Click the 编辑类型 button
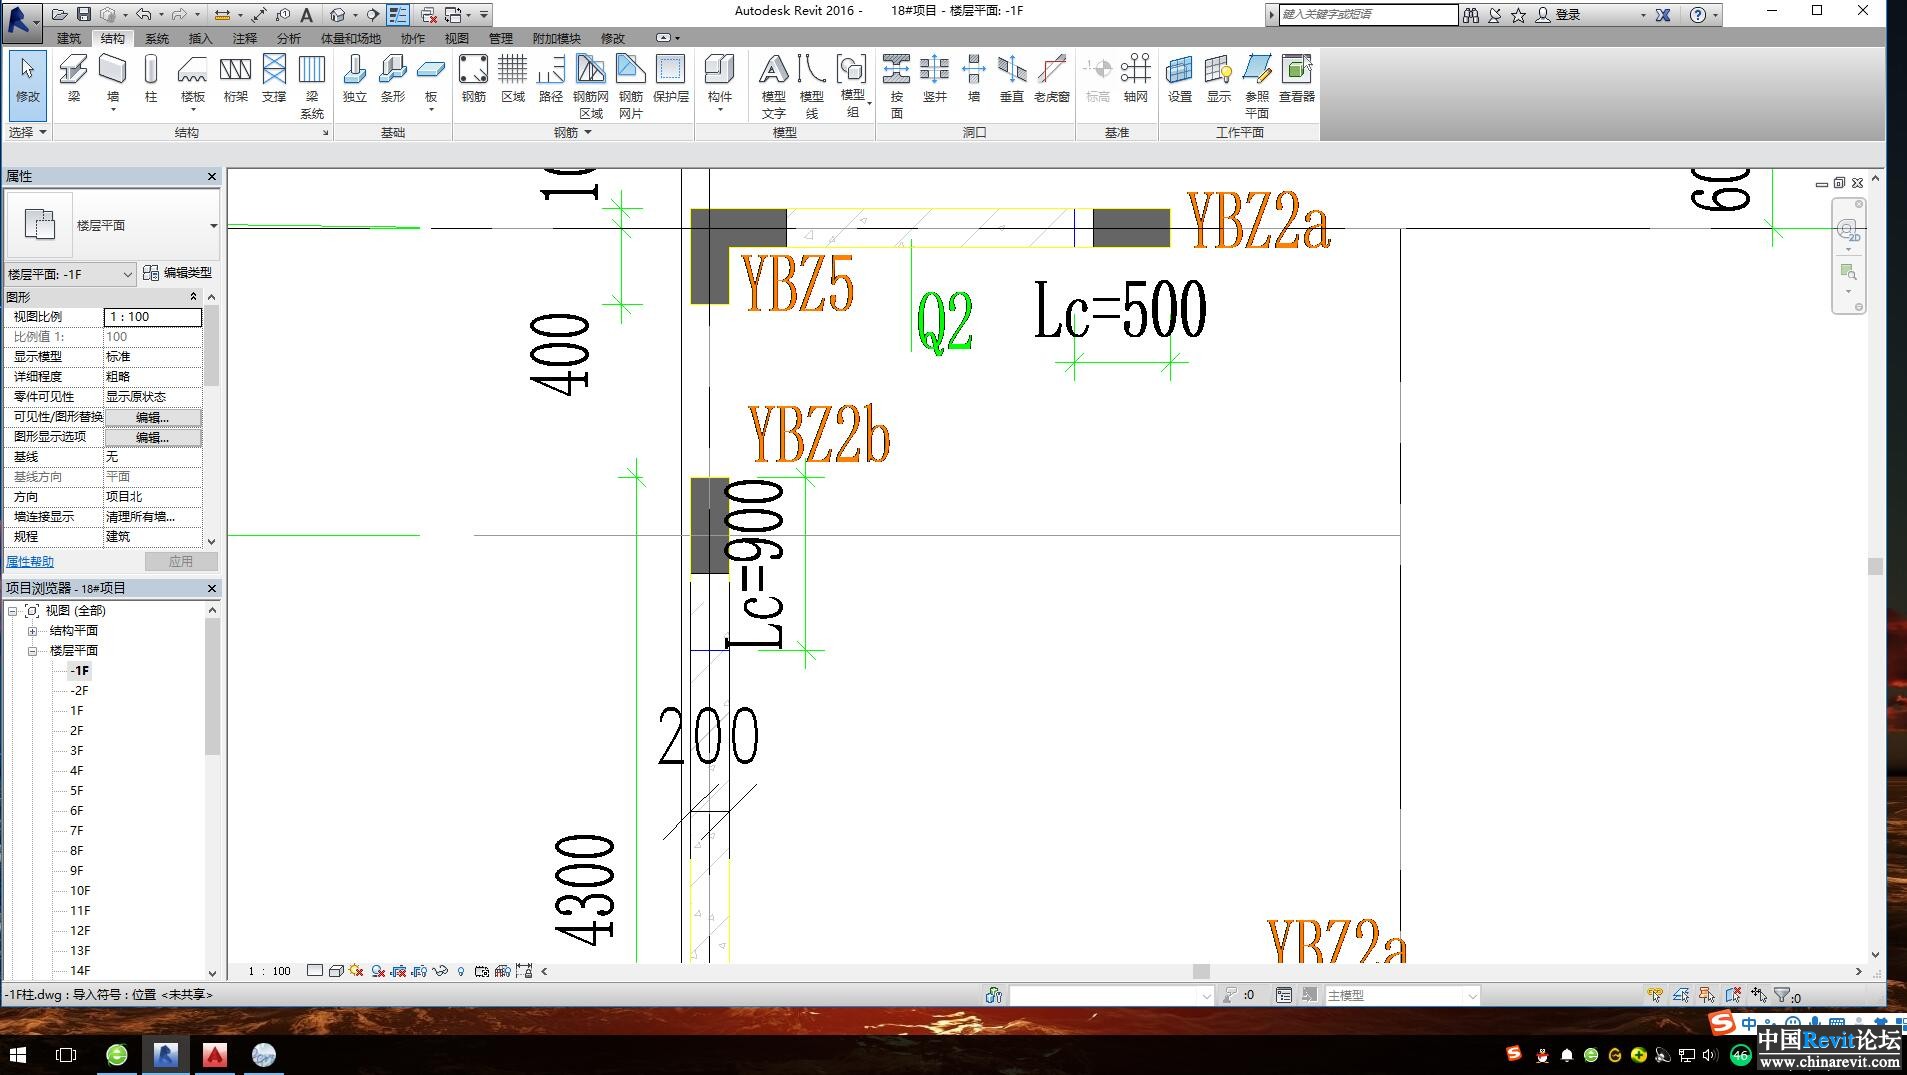 (x=177, y=273)
